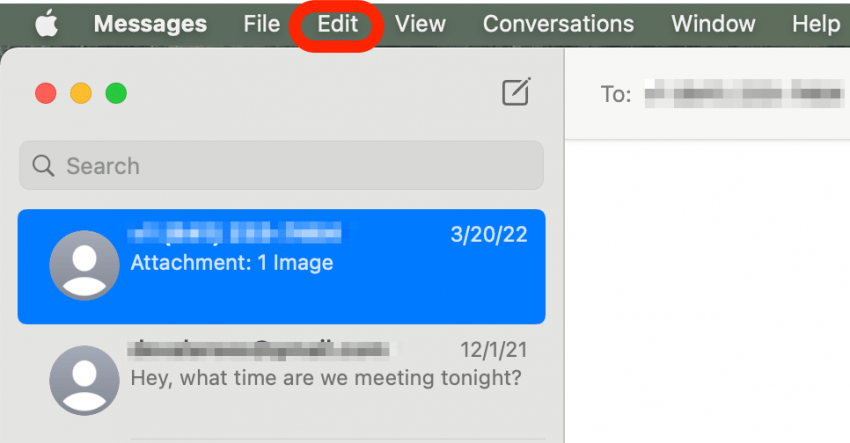Click the magnifying glass search icon

[x=43, y=166]
